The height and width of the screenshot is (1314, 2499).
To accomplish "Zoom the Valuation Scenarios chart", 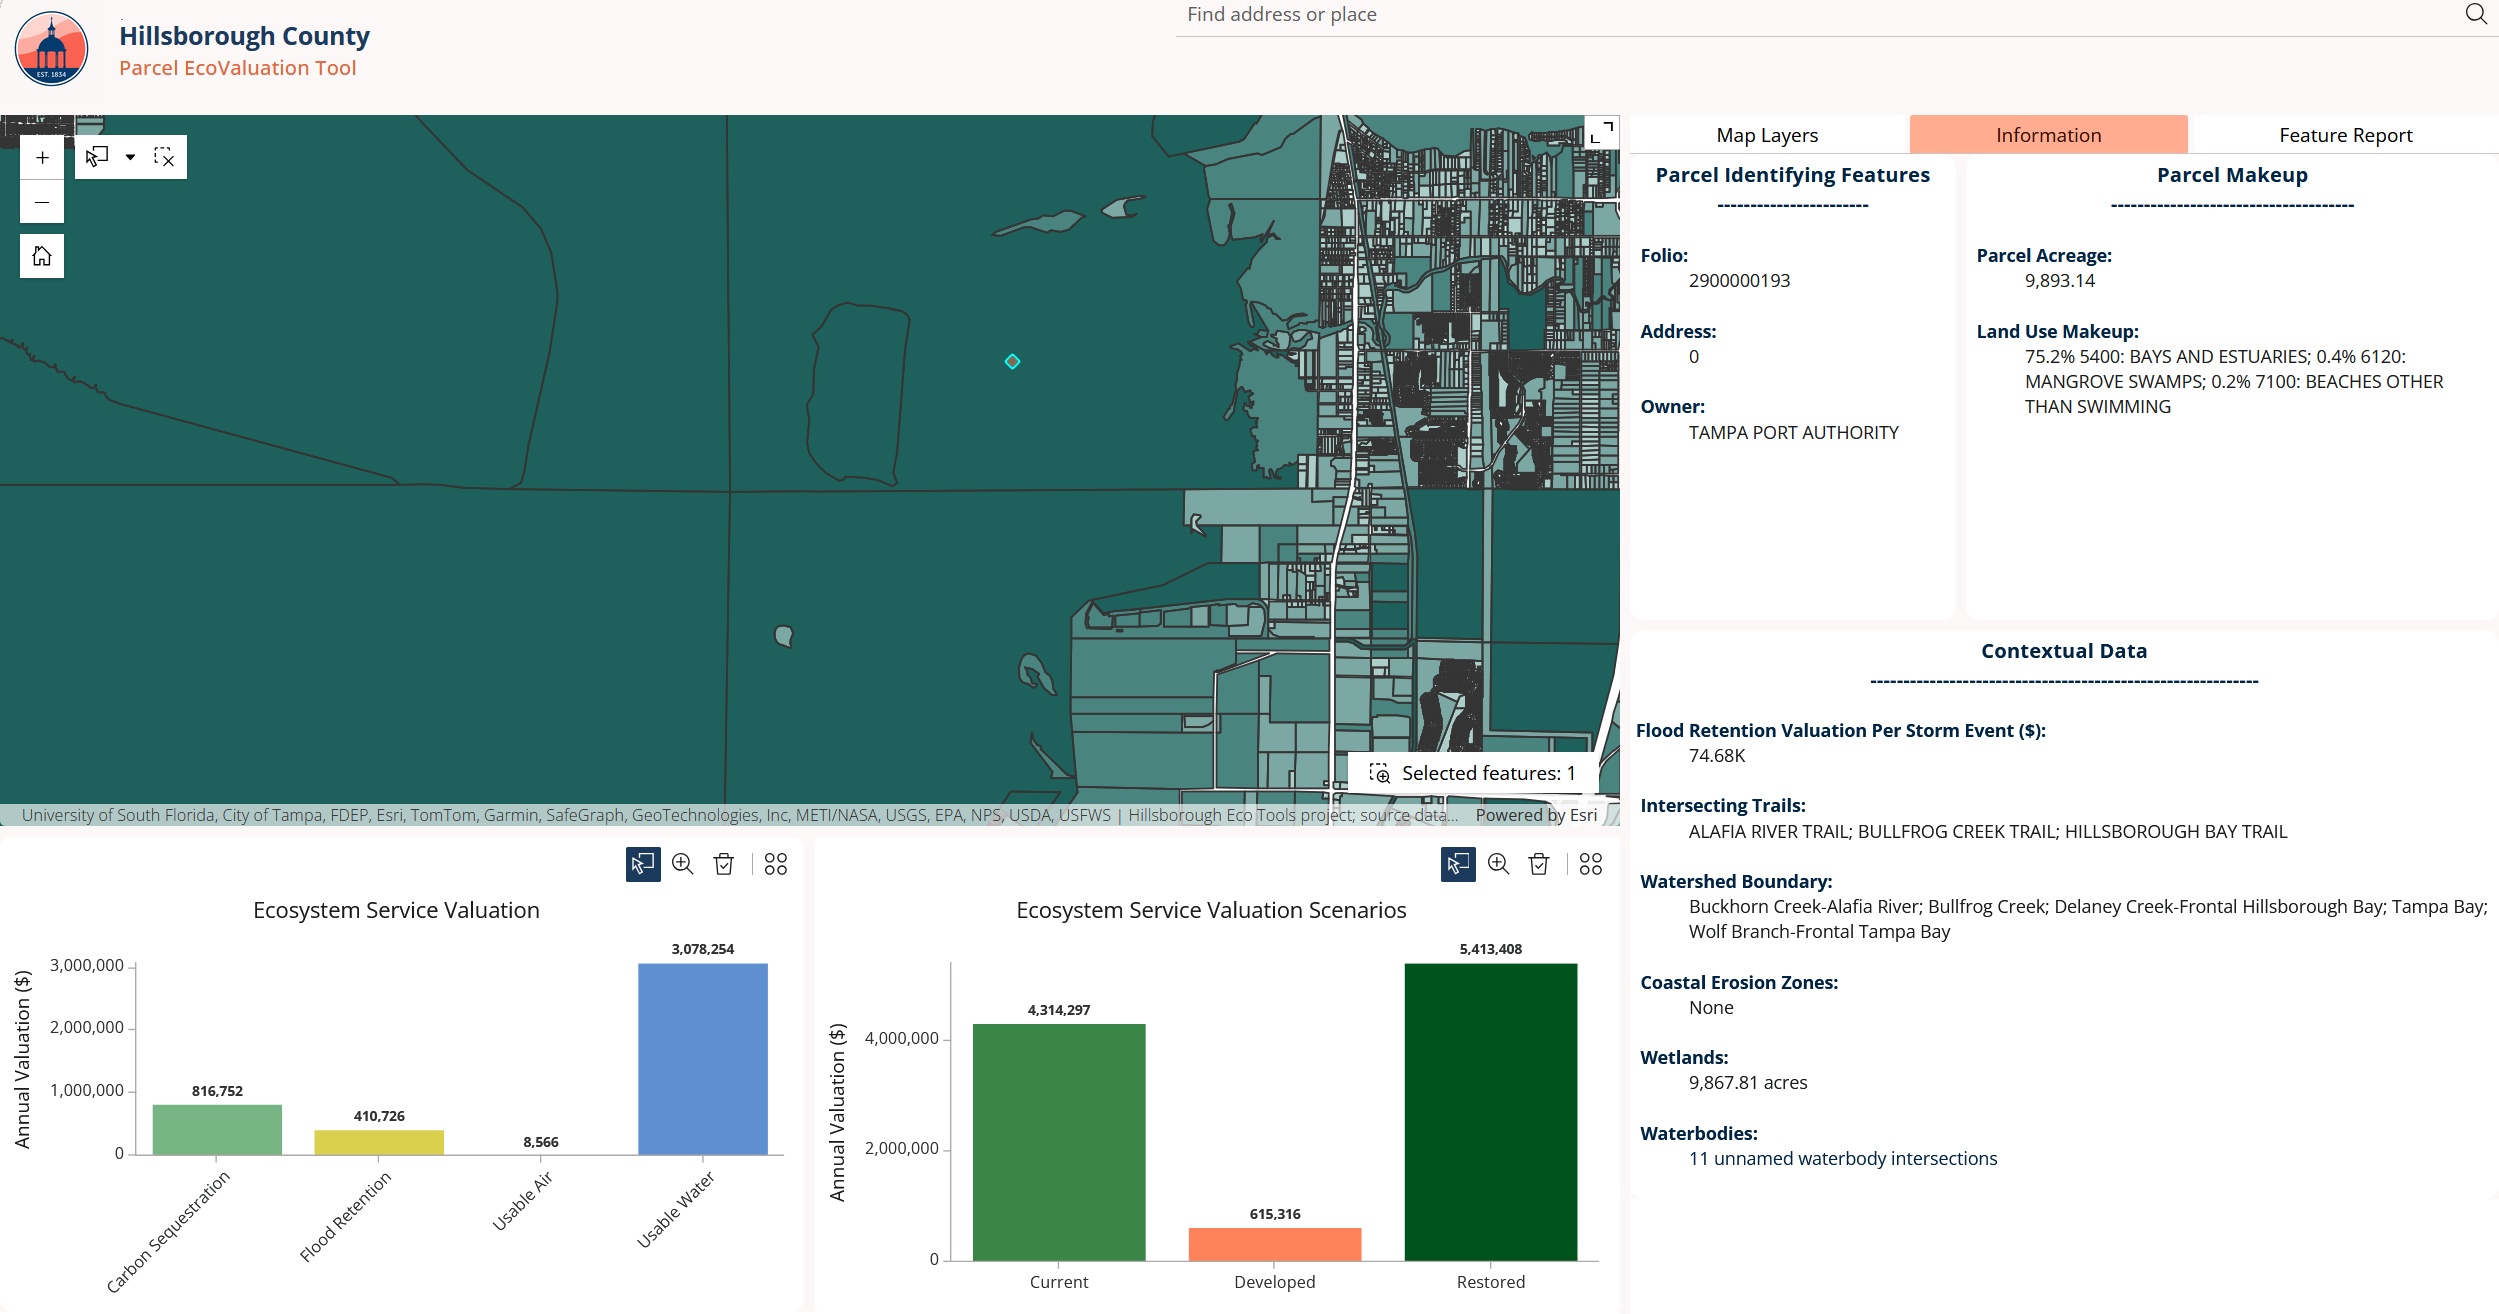I will click(x=1498, y=864).
